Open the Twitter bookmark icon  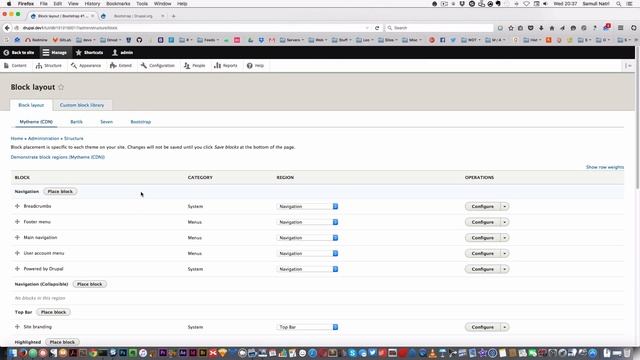click(x=453, y=40)
